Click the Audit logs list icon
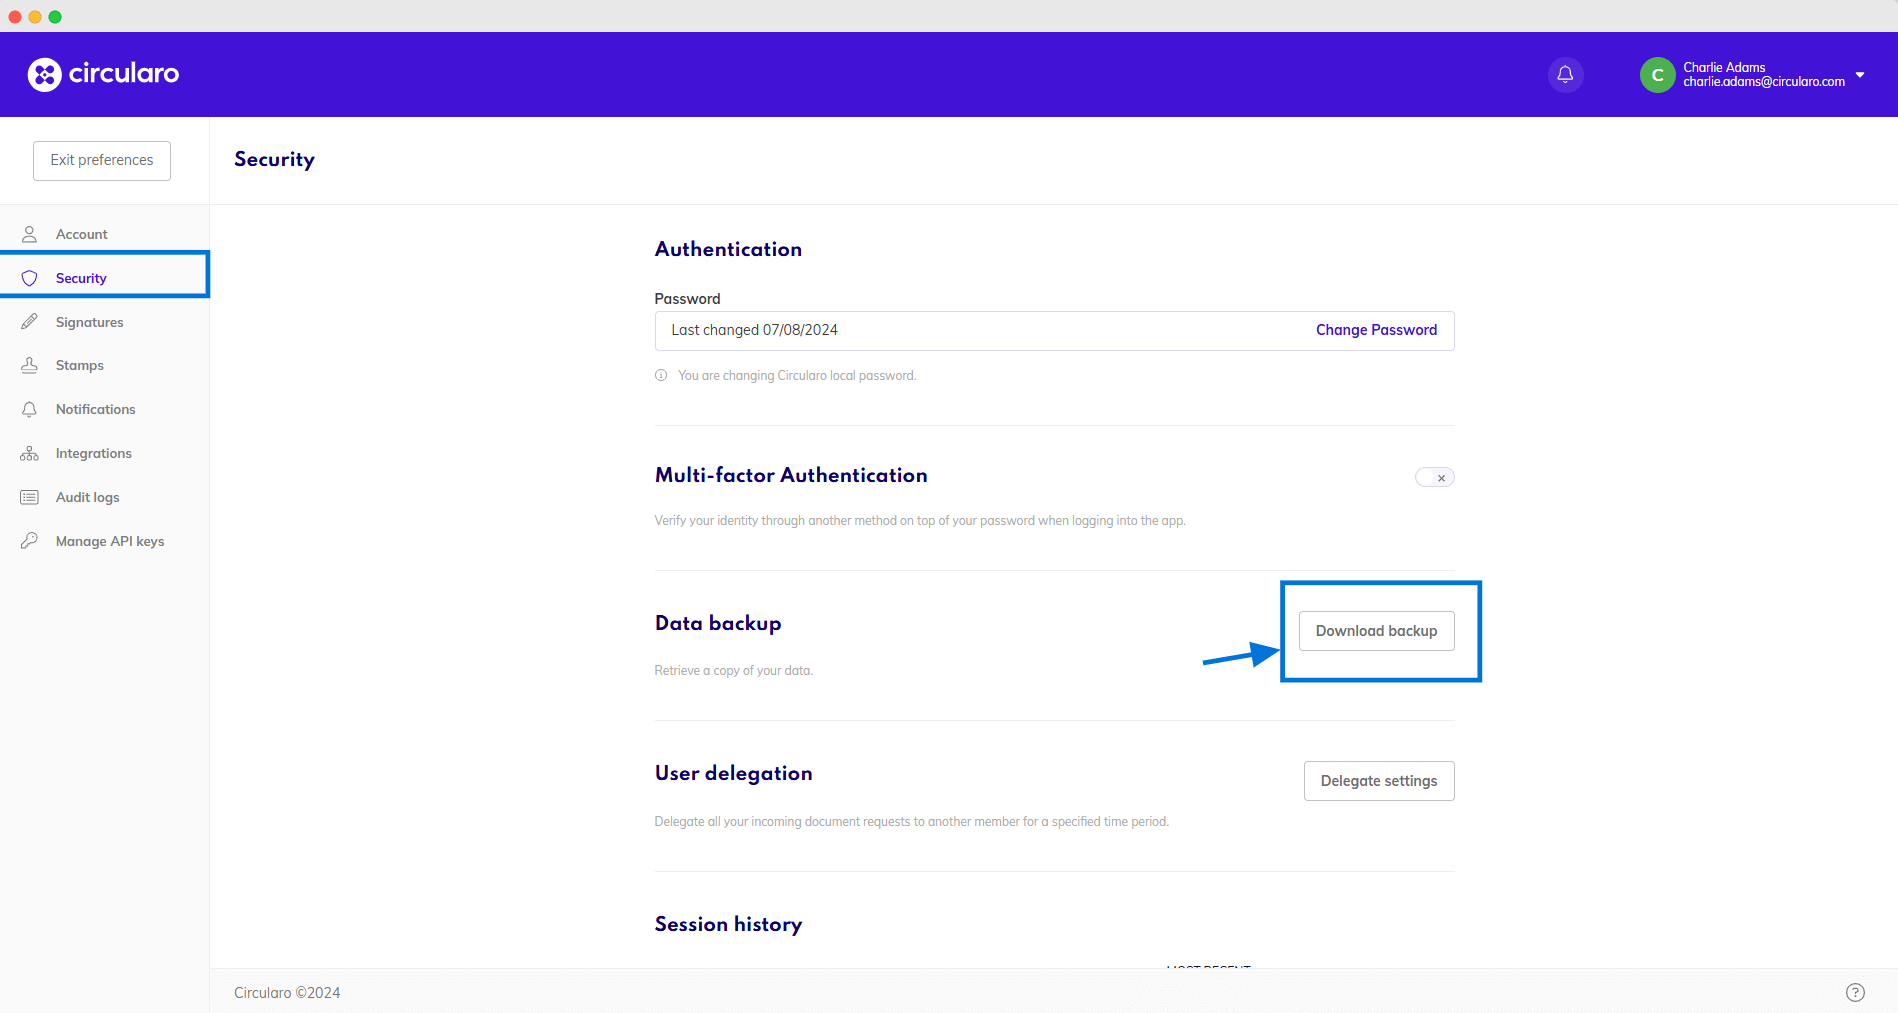1898x1013 pixels. pos(30,498)
